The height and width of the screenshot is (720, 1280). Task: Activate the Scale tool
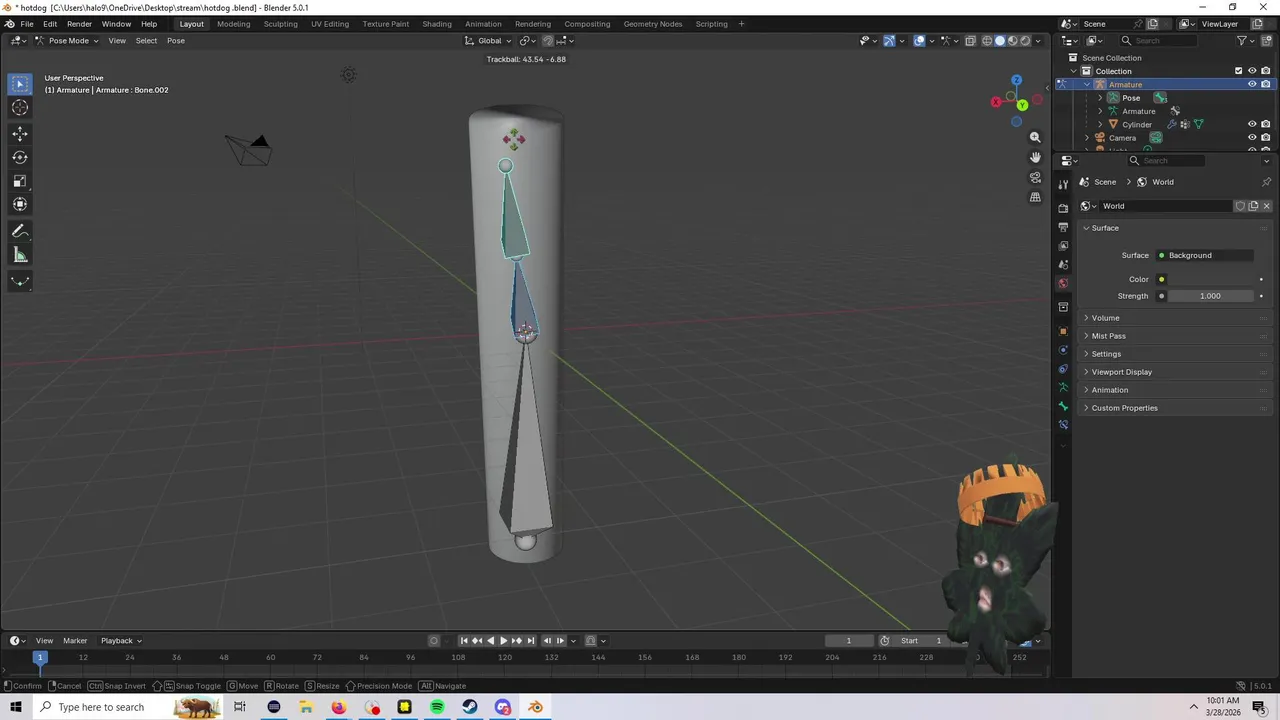click(20, 181)
